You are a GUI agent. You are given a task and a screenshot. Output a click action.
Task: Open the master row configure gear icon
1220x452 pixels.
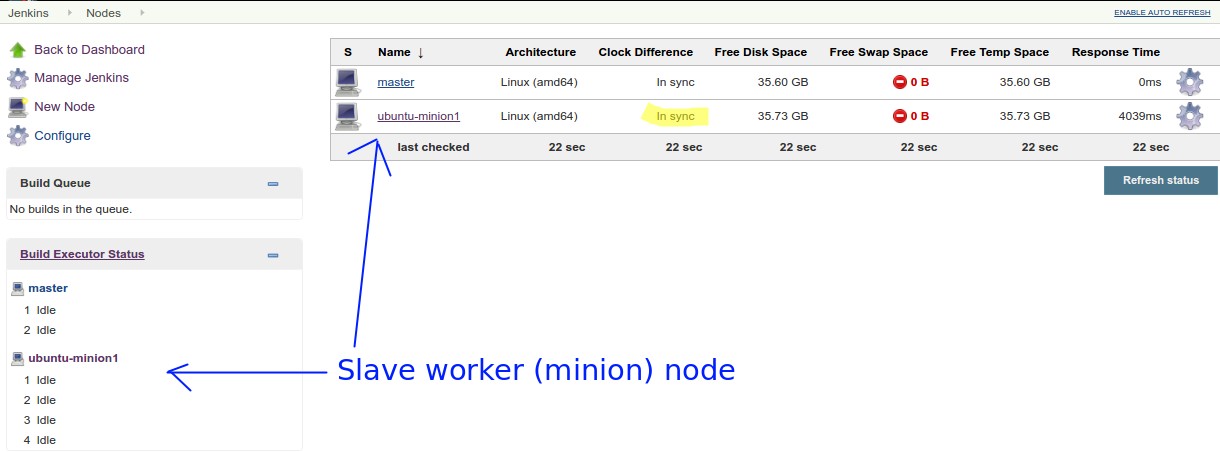[1189, 82]
